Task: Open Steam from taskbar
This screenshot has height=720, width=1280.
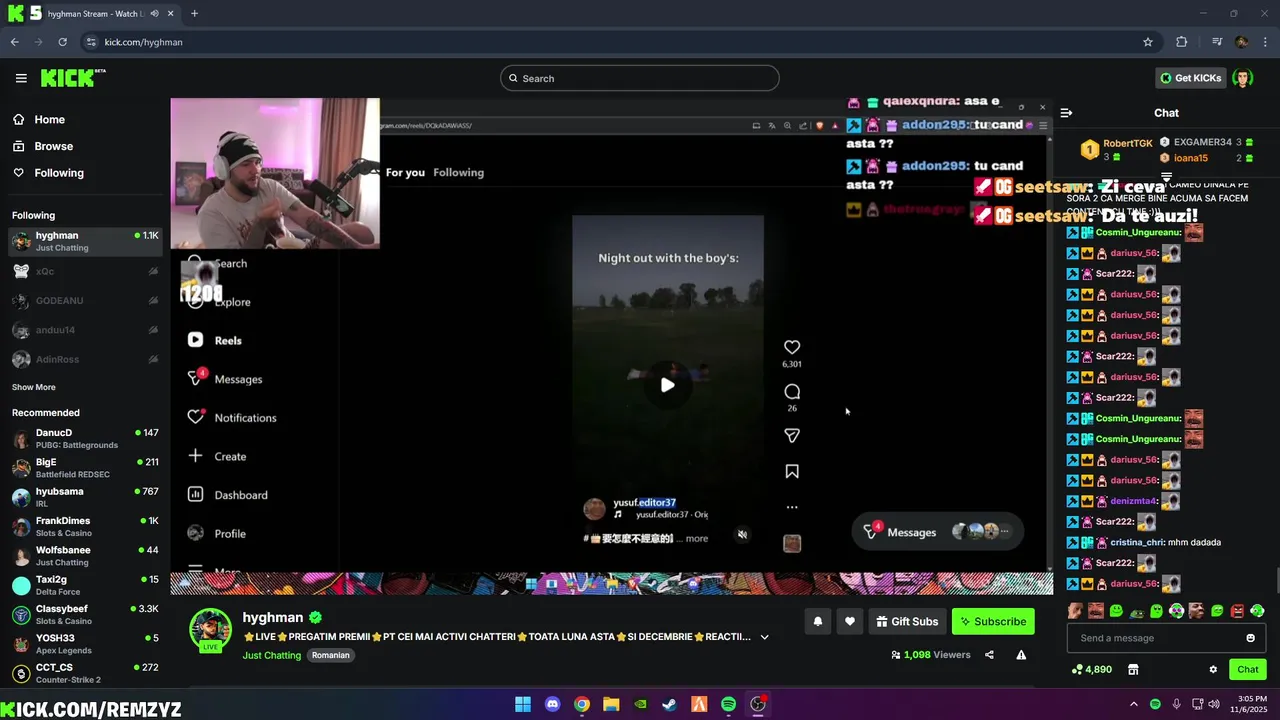Action: pyautogui.click(x=669, y=704)
